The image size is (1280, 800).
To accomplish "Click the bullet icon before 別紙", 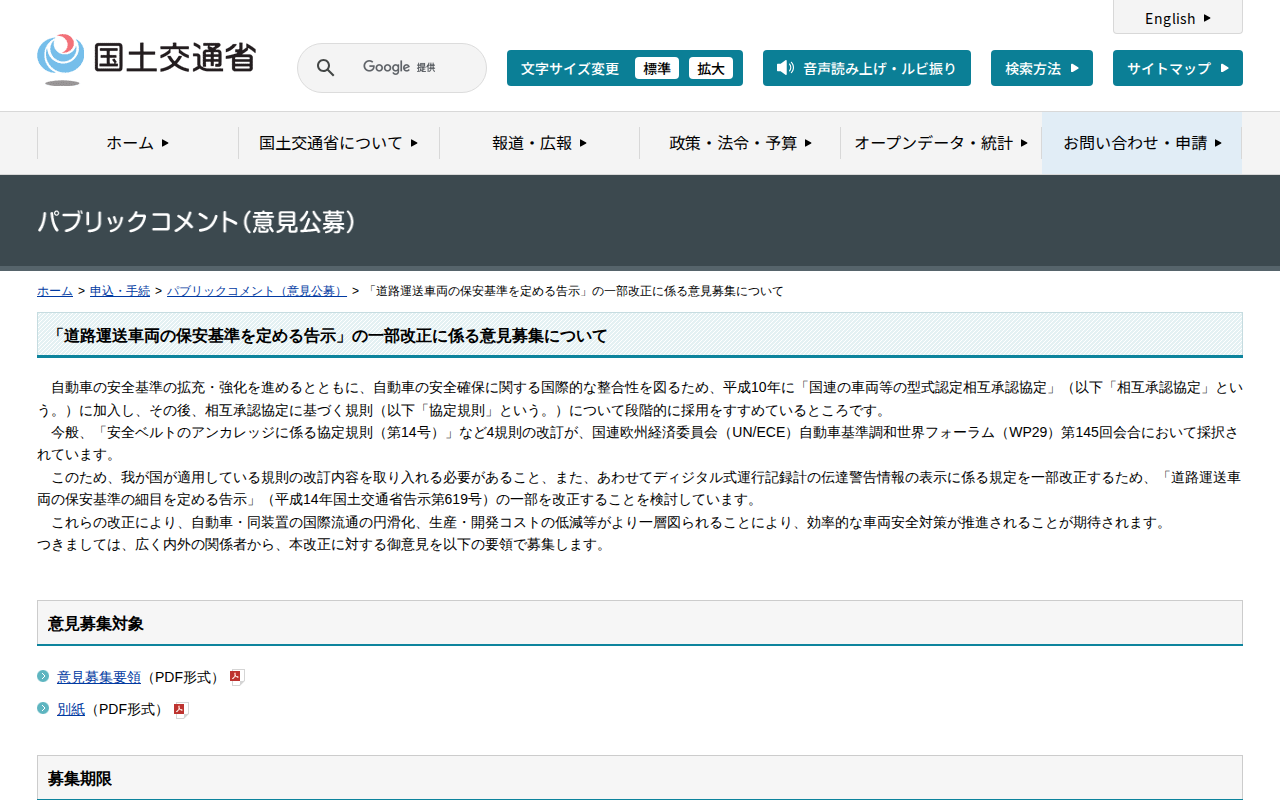I will (43, 709).
